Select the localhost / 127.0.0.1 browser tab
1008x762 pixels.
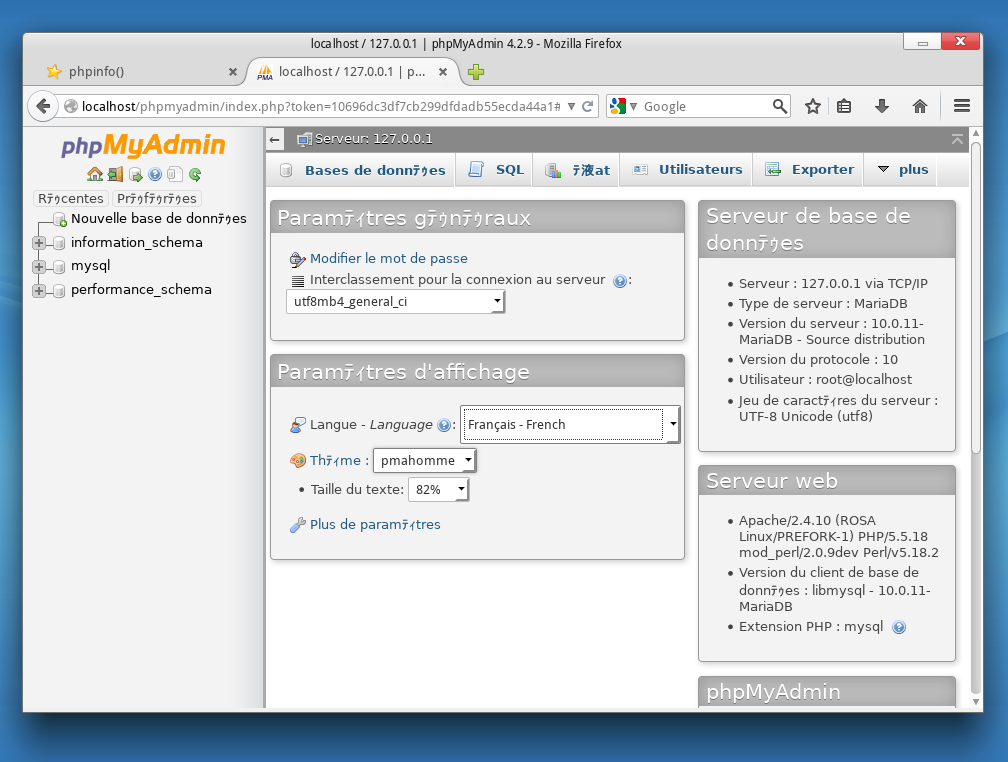[x=352, y=71]
